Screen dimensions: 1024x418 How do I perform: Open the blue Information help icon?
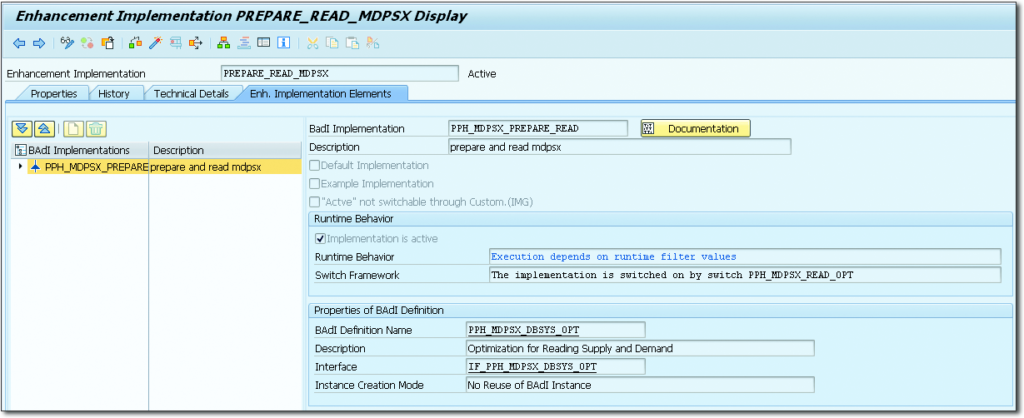click(x=283, y=43)
